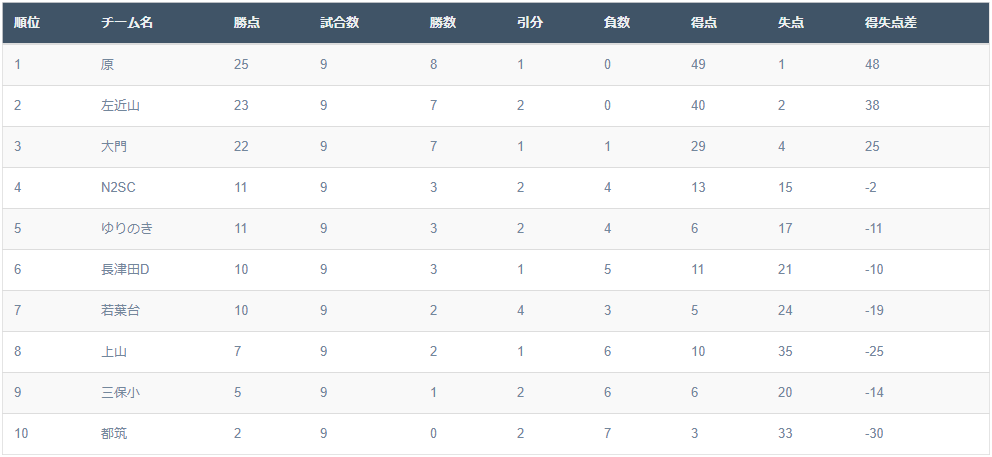Click the 若葉台 team name

click(x=120, y=311)
